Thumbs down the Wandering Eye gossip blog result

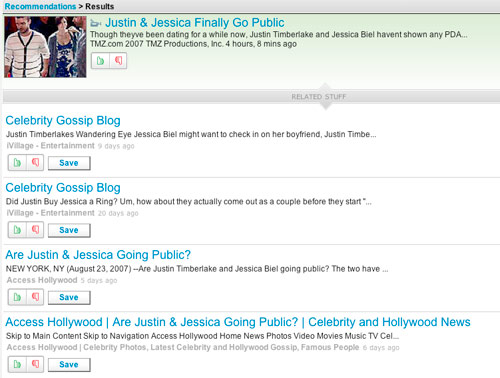point(35,163)
